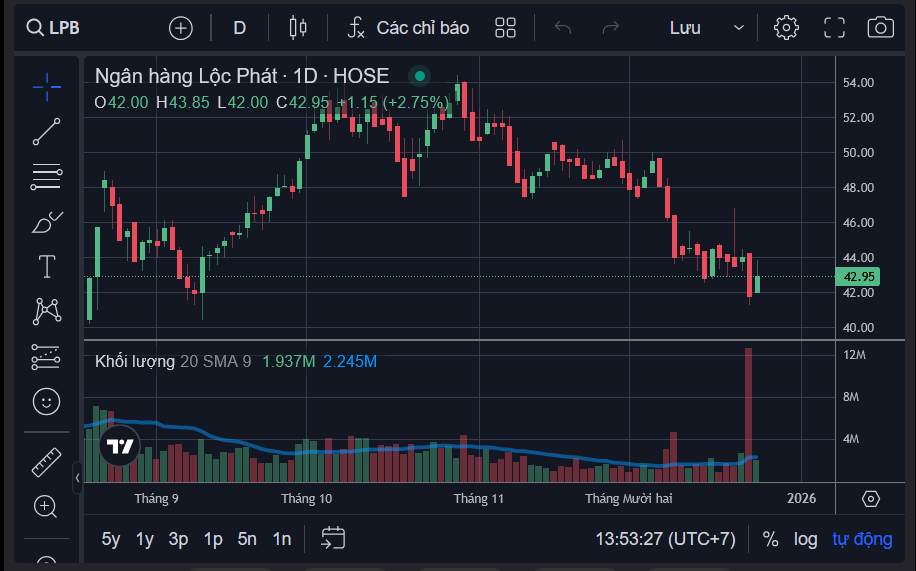Open the chart patterns tool
This screenshot has height=571, width=916.
[46, 311]
